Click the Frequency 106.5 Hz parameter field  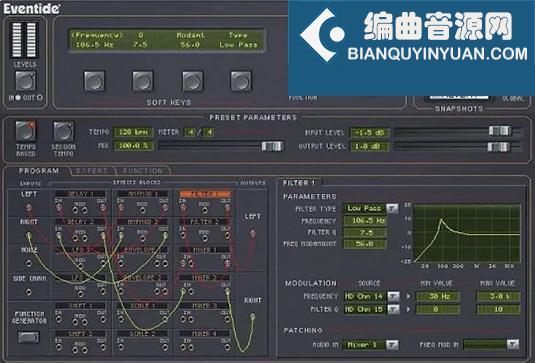pyautogui.click(x=365, y=221)
